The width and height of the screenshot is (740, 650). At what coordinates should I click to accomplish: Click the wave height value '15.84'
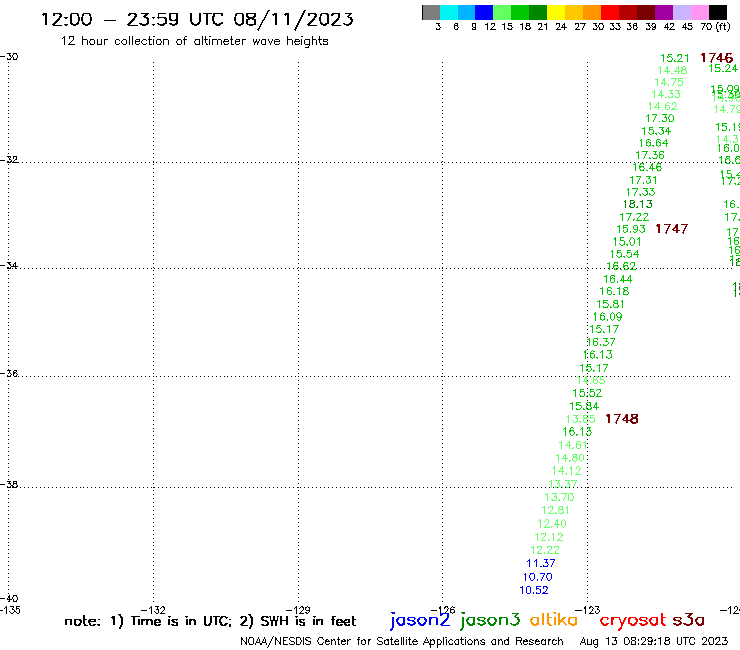[x=584, y=406]
